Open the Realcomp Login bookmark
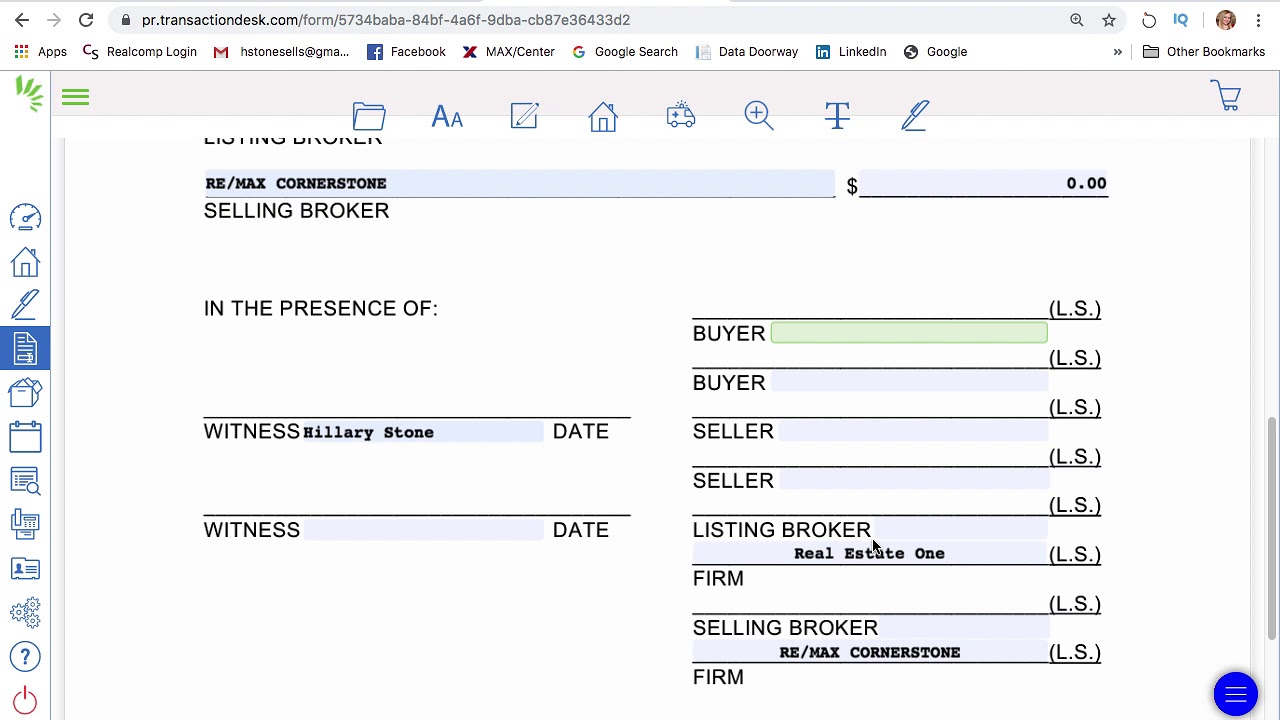 pos(141,52)
